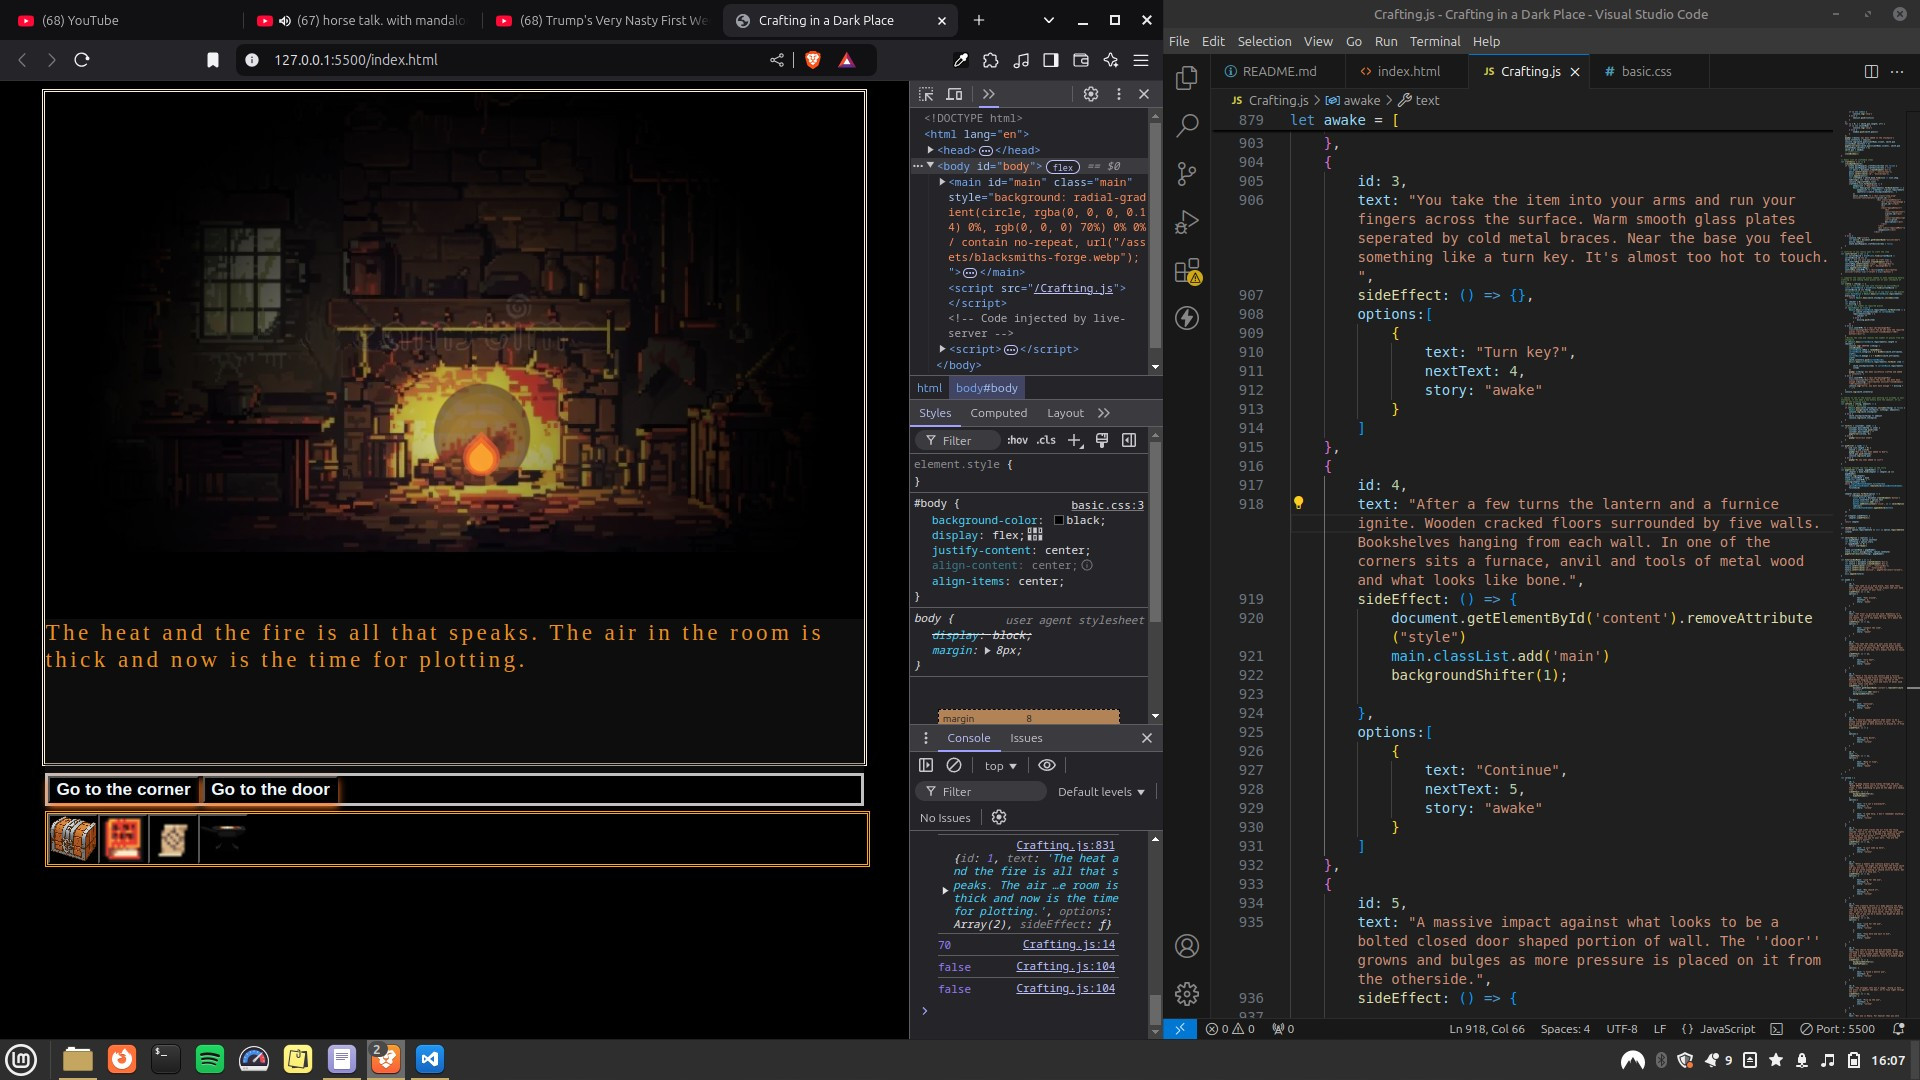Expand the logged console object arrow

[x=945, y=890]
